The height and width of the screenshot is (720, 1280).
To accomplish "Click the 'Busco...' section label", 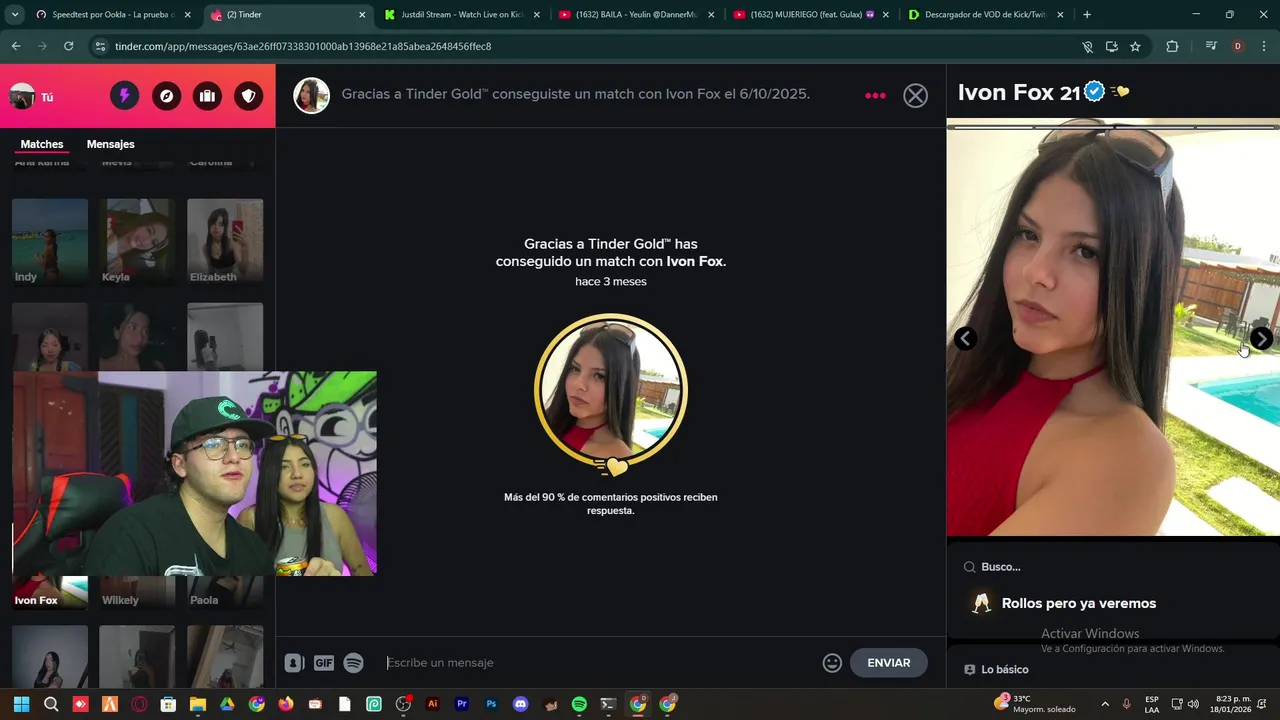I will pos(1001,567).
